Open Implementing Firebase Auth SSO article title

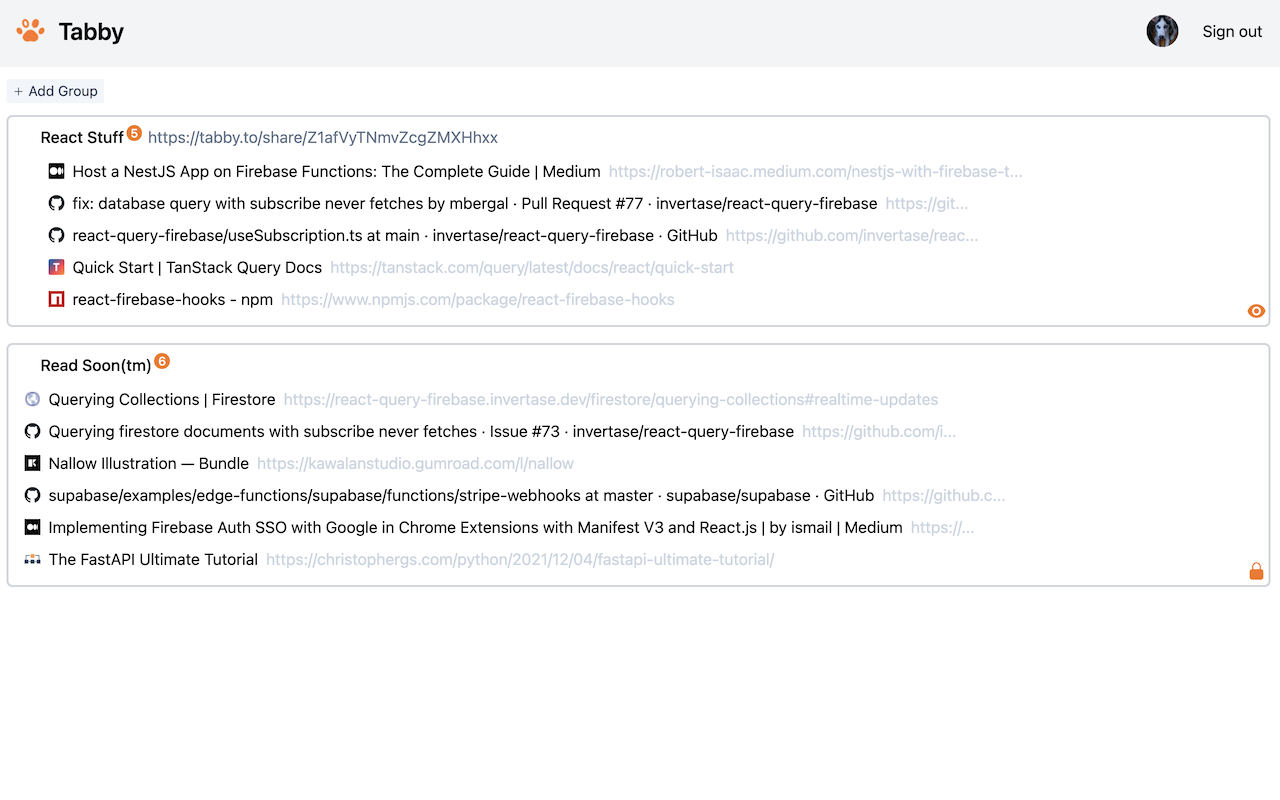(x=476, y=528)
